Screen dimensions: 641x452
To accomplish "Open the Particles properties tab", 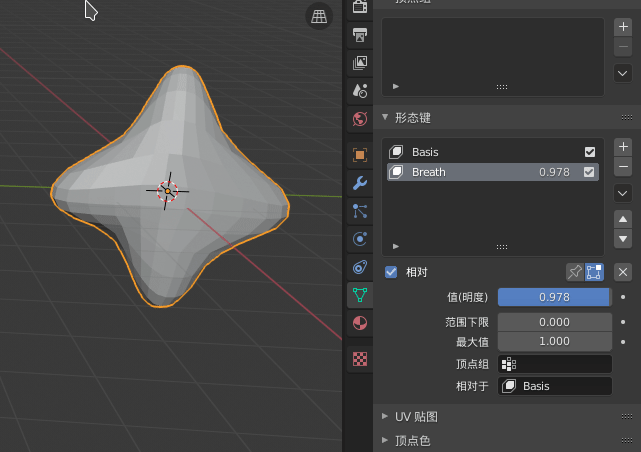I will (360, 211).
